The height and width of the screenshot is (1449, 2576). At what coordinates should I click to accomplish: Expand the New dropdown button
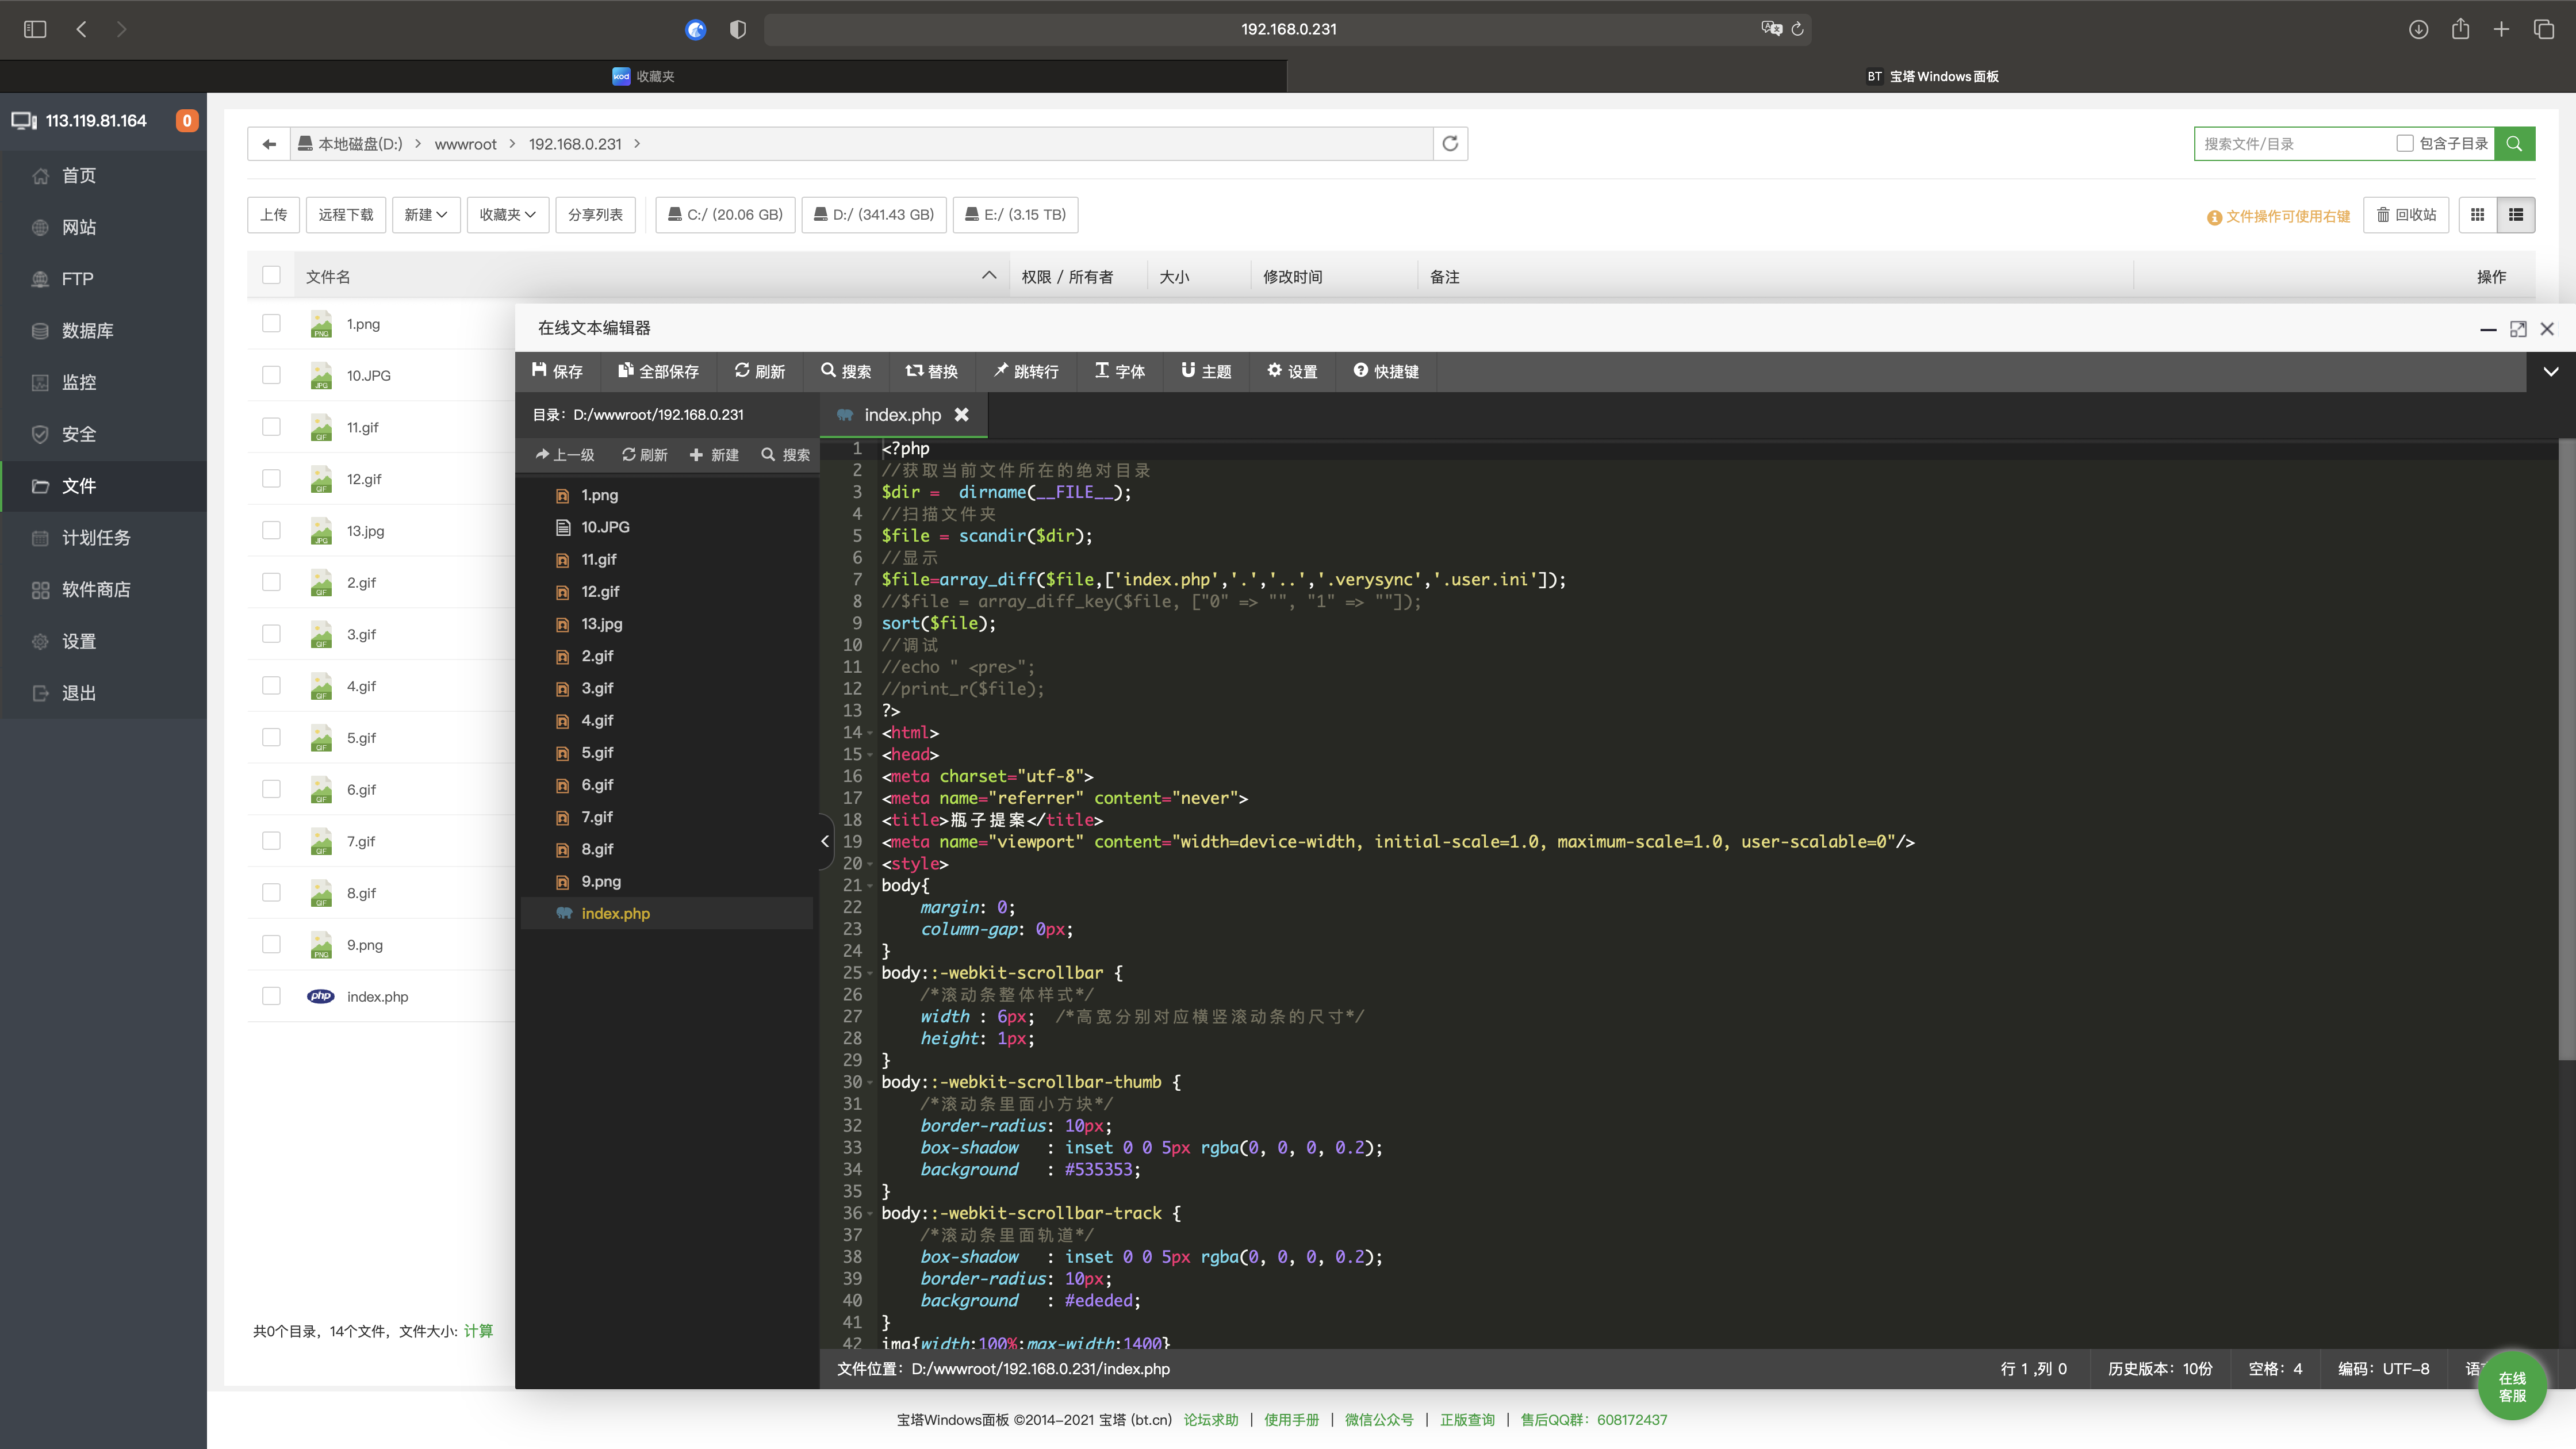[x=425, y=215]
